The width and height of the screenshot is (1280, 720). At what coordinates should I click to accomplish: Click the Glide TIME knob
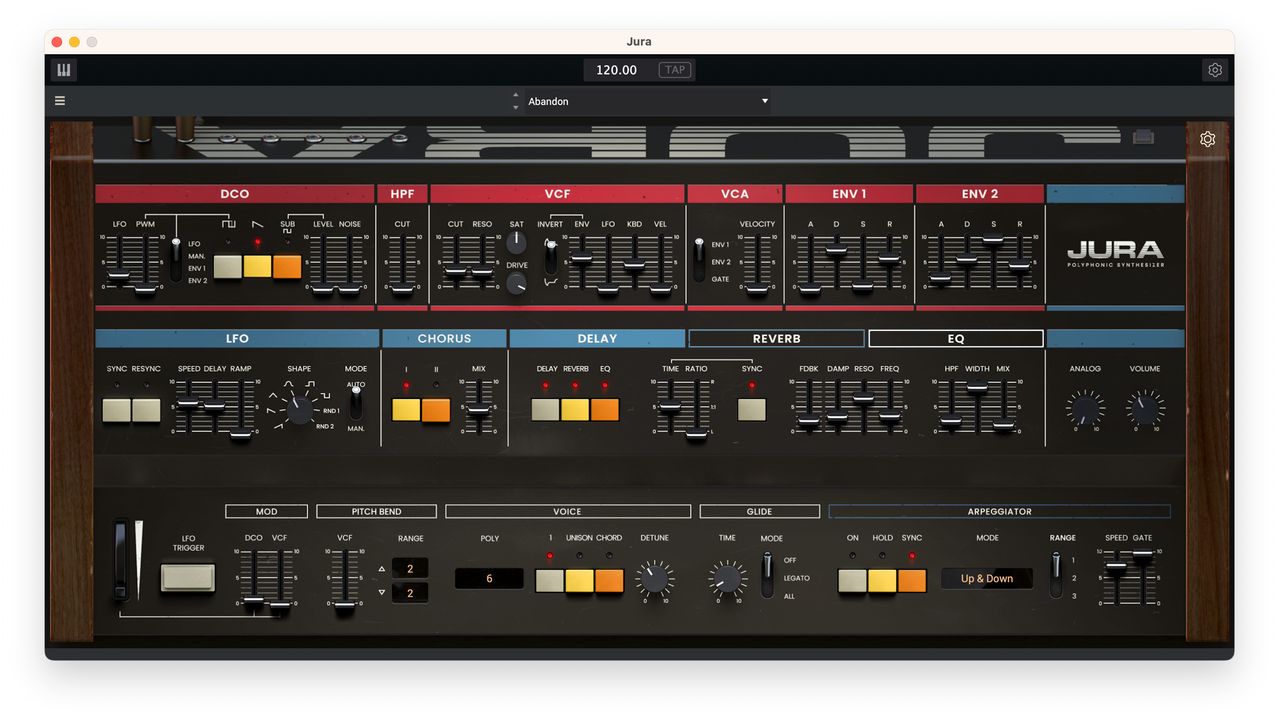point(727,578)
